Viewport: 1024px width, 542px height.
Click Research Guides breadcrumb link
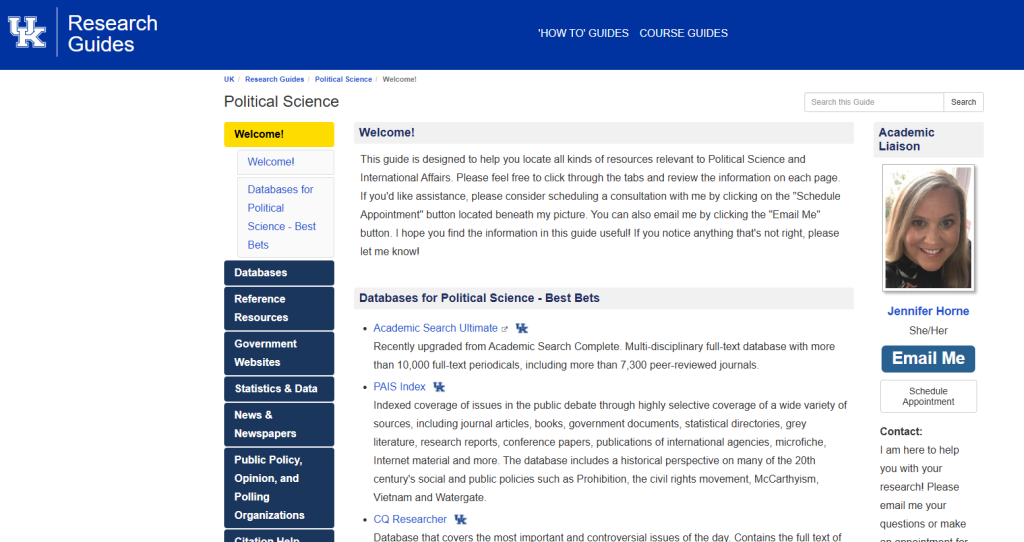(274, 79)
